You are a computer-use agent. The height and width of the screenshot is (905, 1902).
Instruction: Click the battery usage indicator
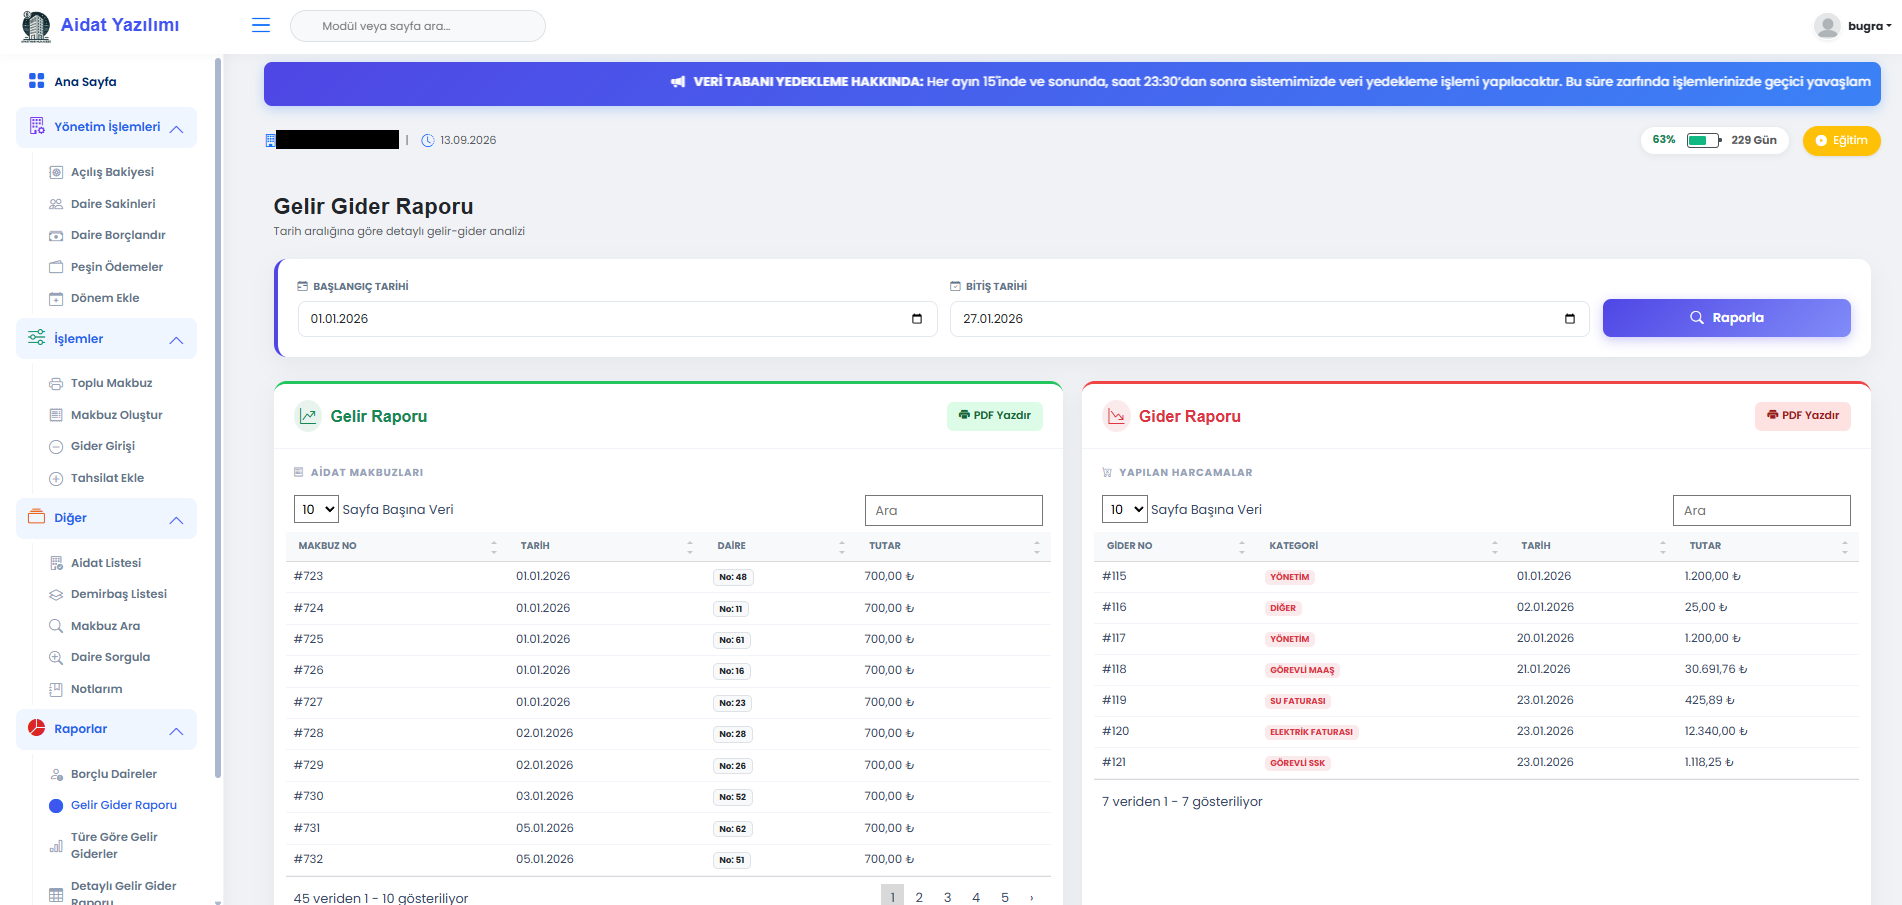1703,140
